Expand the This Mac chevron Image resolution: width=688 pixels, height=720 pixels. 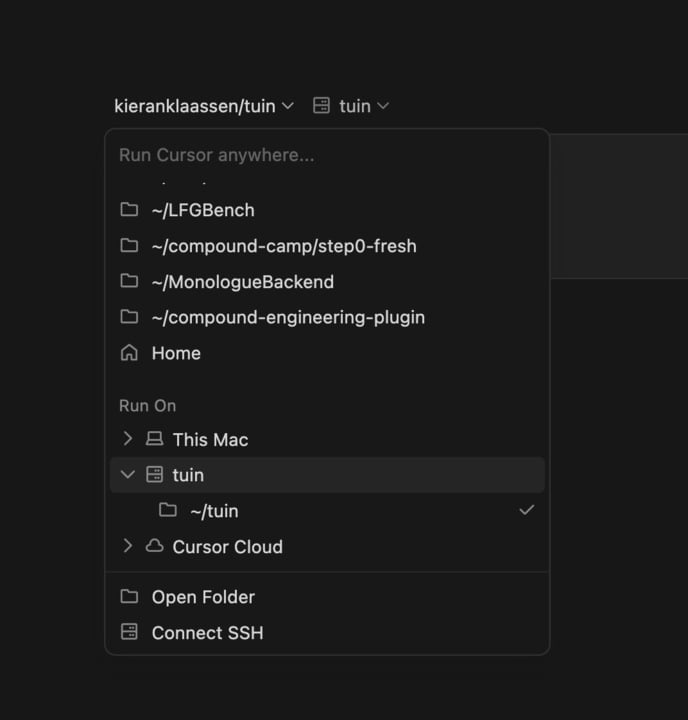(128, 439)
